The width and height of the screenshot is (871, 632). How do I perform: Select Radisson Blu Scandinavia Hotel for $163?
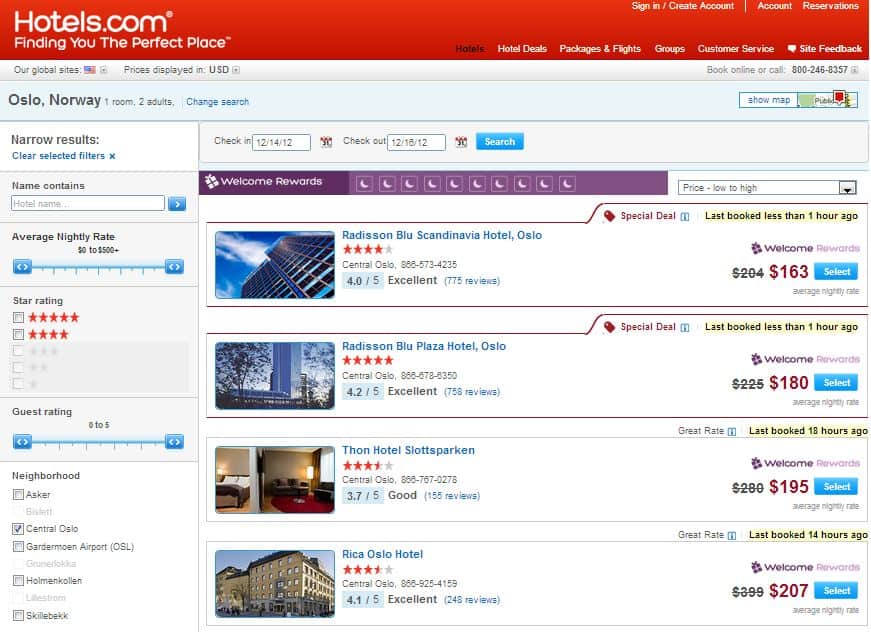coord(836,272)
